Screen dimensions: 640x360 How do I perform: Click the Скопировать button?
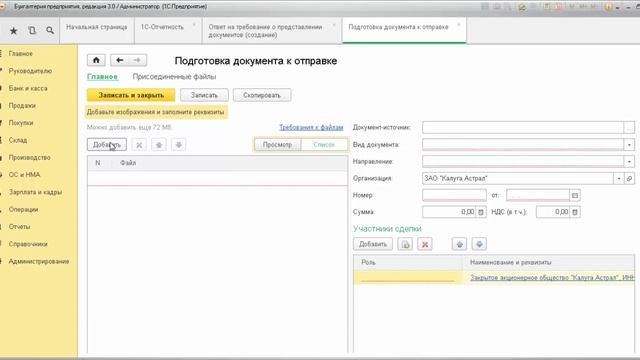tap(262, 95)
